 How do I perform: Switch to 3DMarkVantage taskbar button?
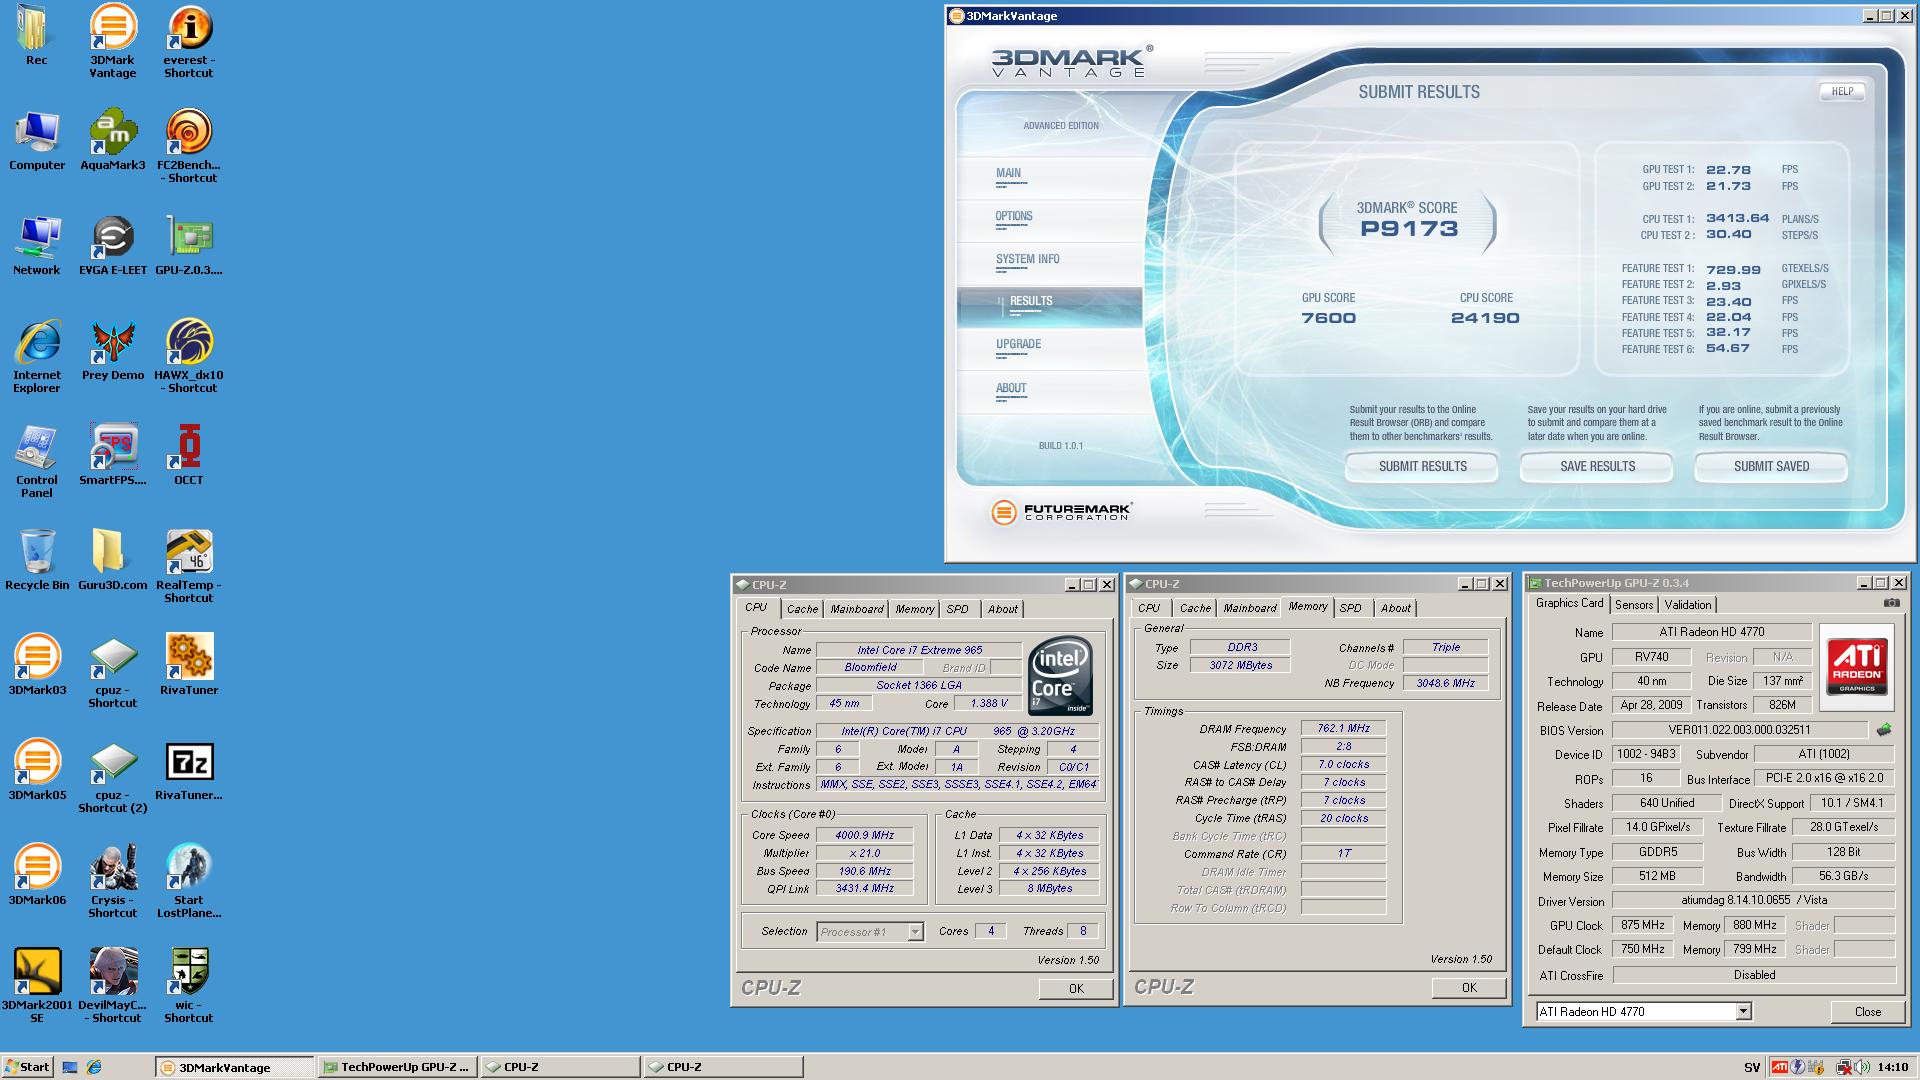click(x=234, y=1067)
